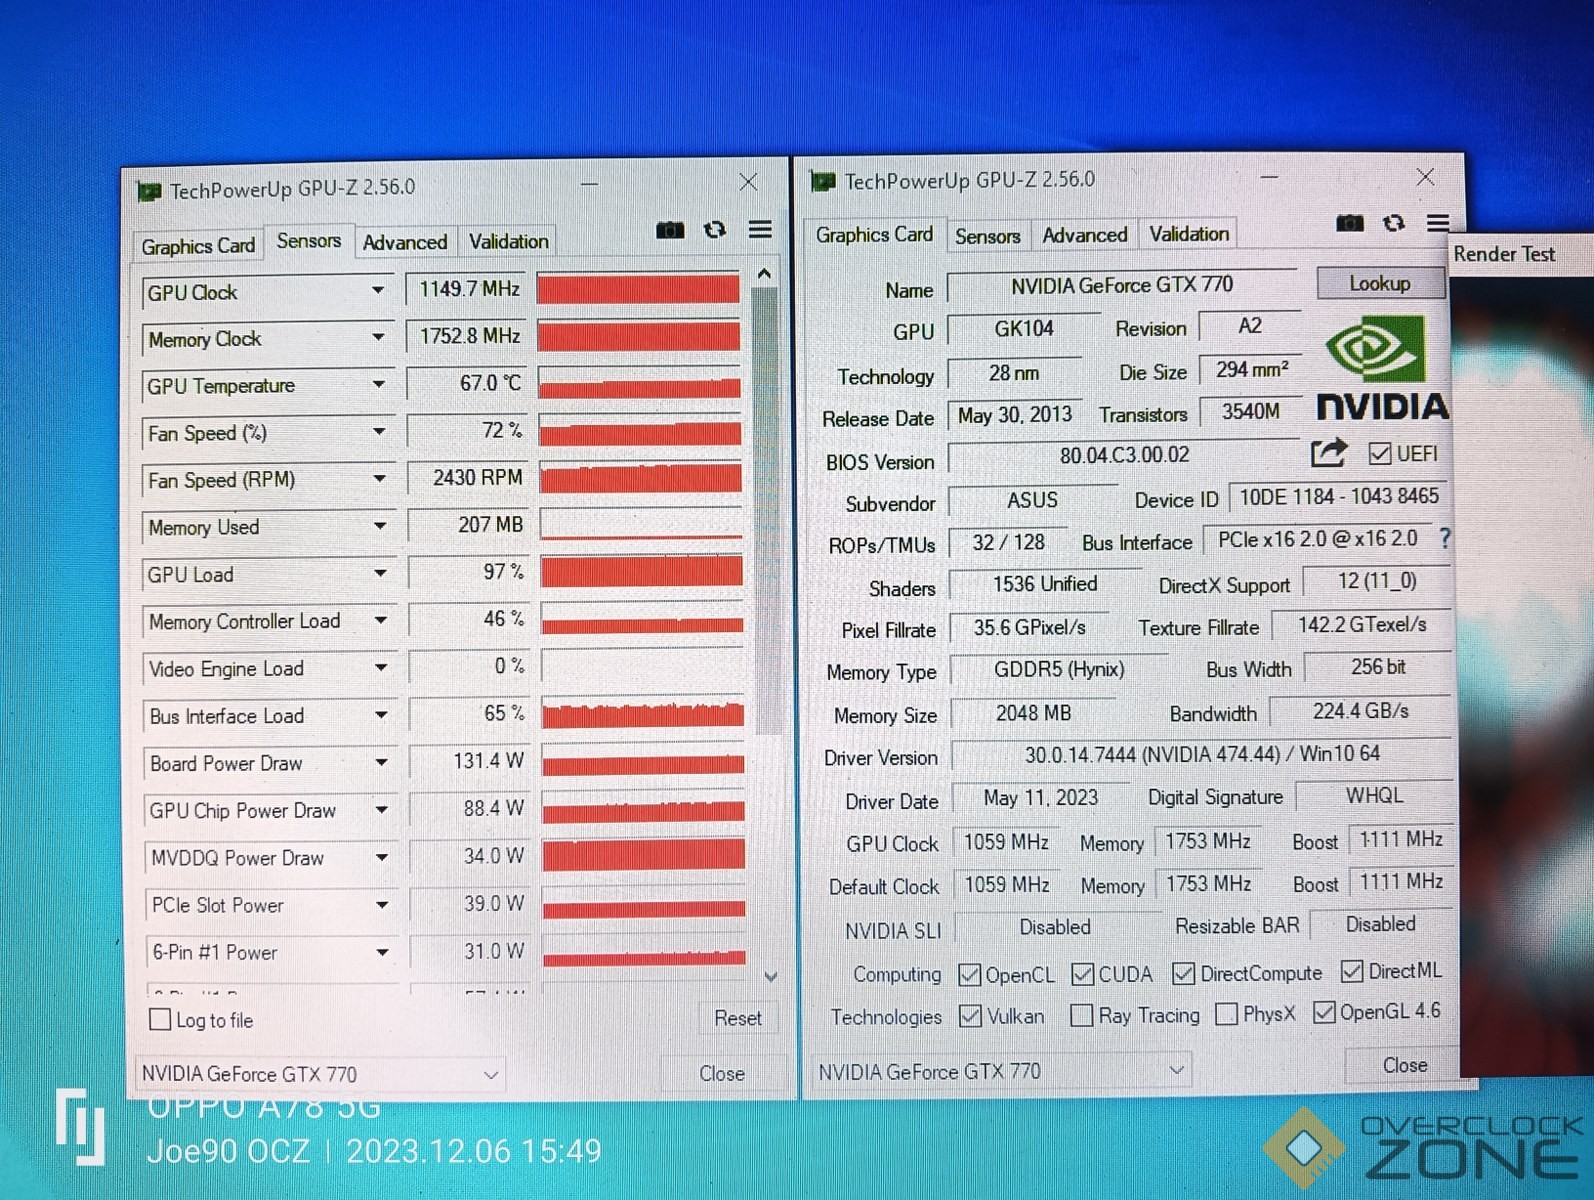Click the camera icon in the Graphics Card window

click(1350, 223)
